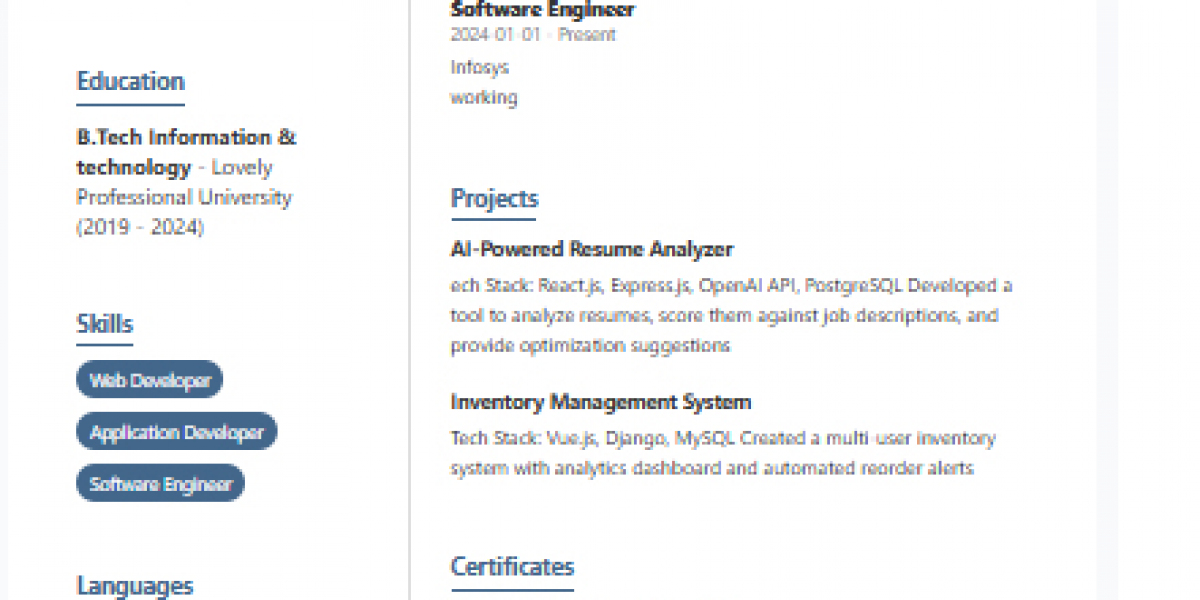
Task: Select the Skills section heading
Action: pyautogui.click(x=104, y=324)
